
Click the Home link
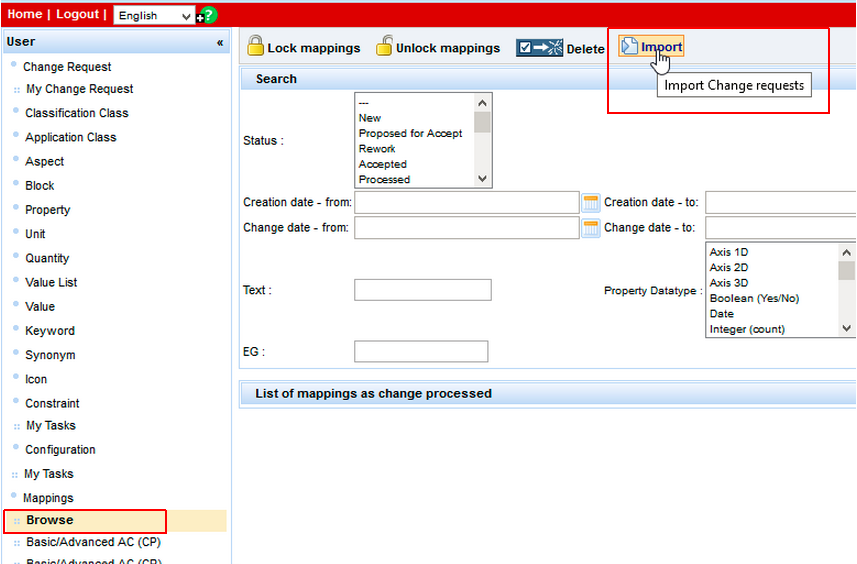pos(24,14)
